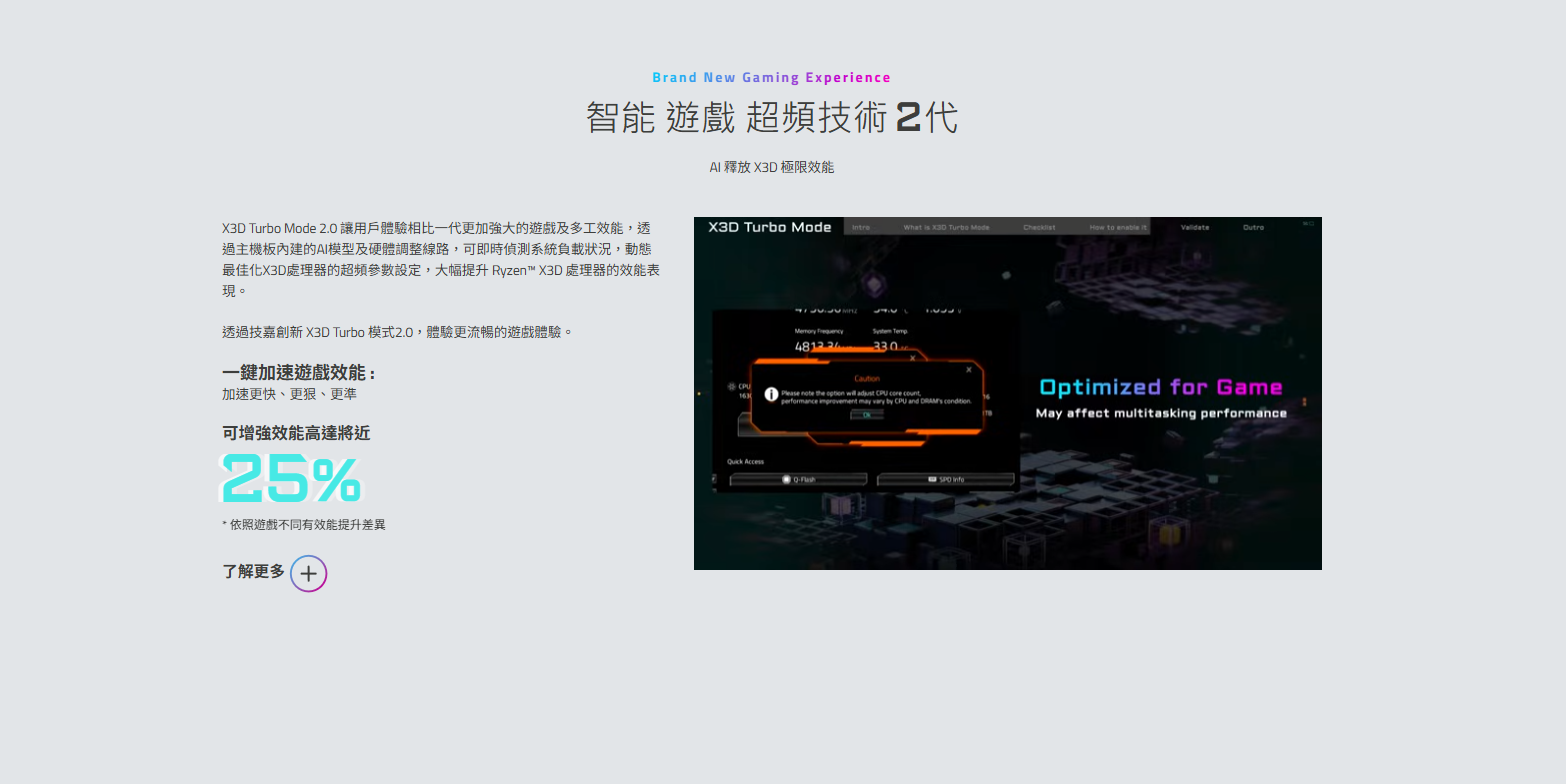Image resolution: width=1566 pixels, height=784 pixels.
Task: Click the subtitle AI 釋放 X3D 極限效能
Action: point(771,167)
